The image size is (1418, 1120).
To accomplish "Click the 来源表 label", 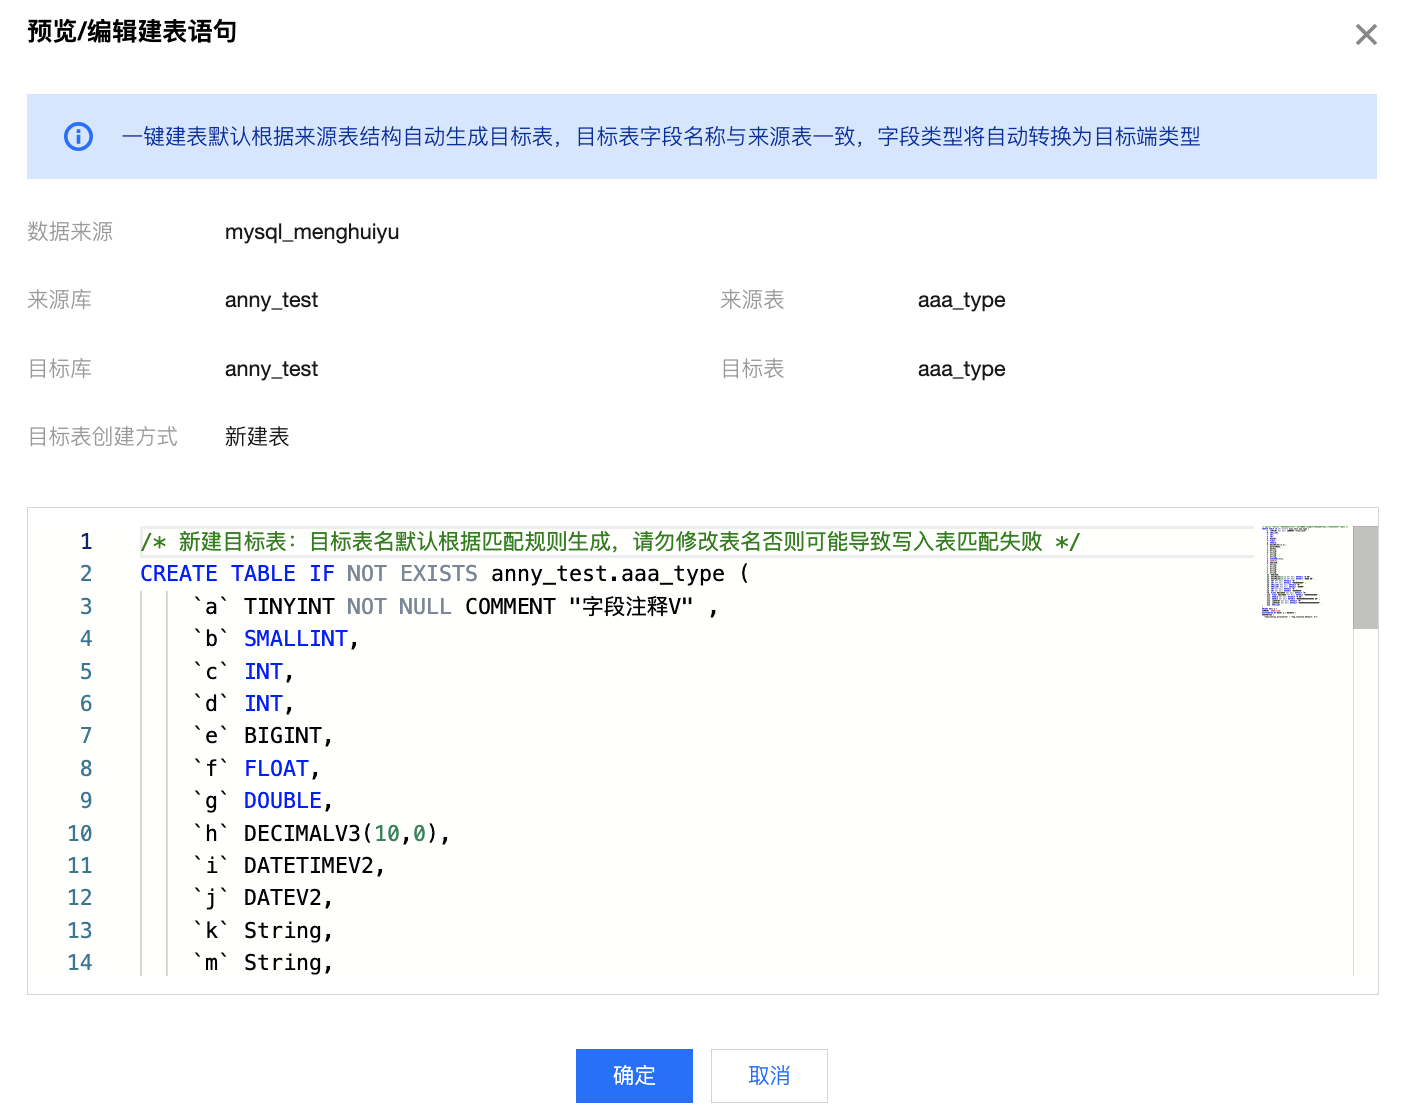I will 752,300.
